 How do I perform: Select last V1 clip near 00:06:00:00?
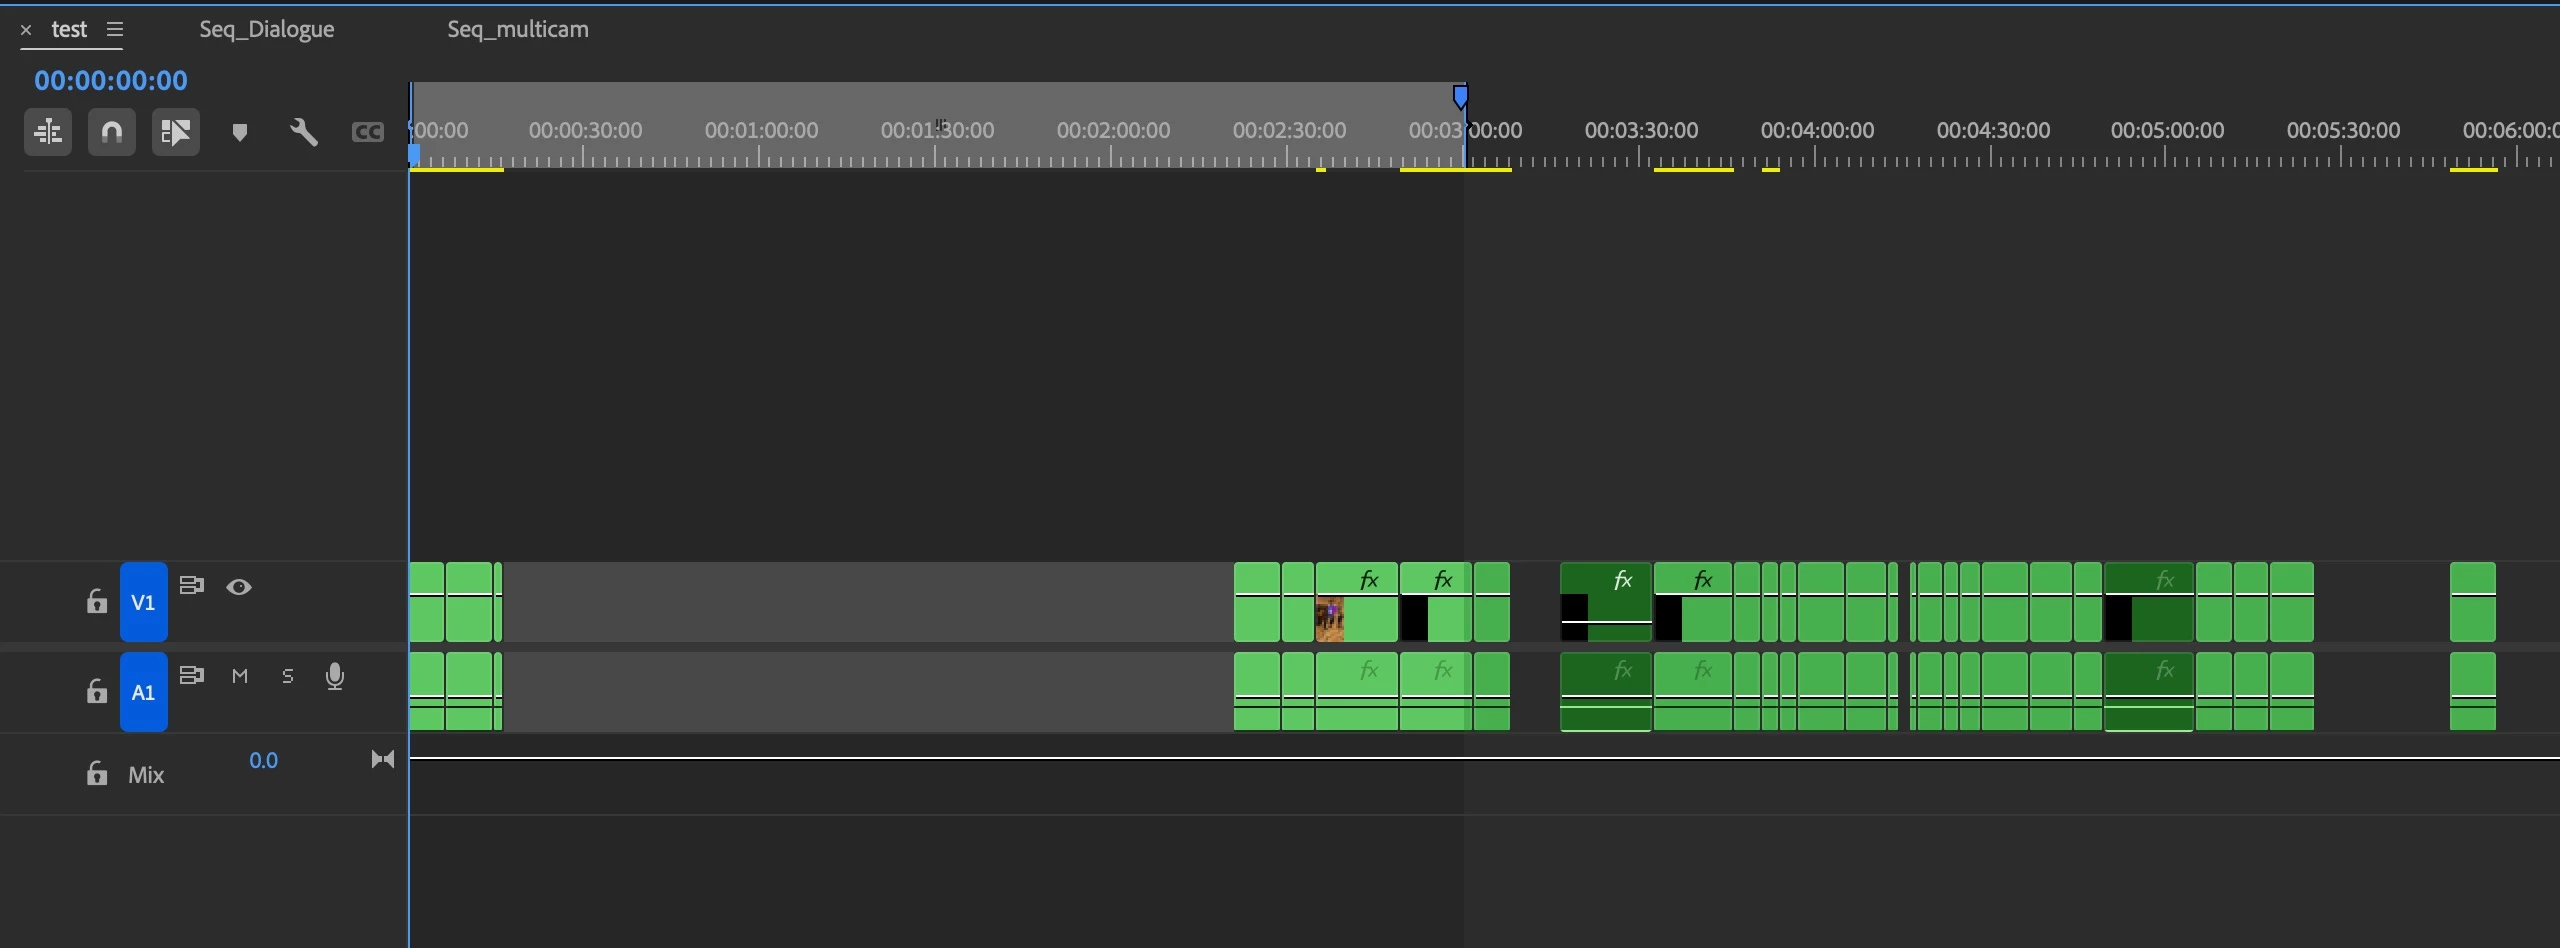click(x=2473, y=602)
